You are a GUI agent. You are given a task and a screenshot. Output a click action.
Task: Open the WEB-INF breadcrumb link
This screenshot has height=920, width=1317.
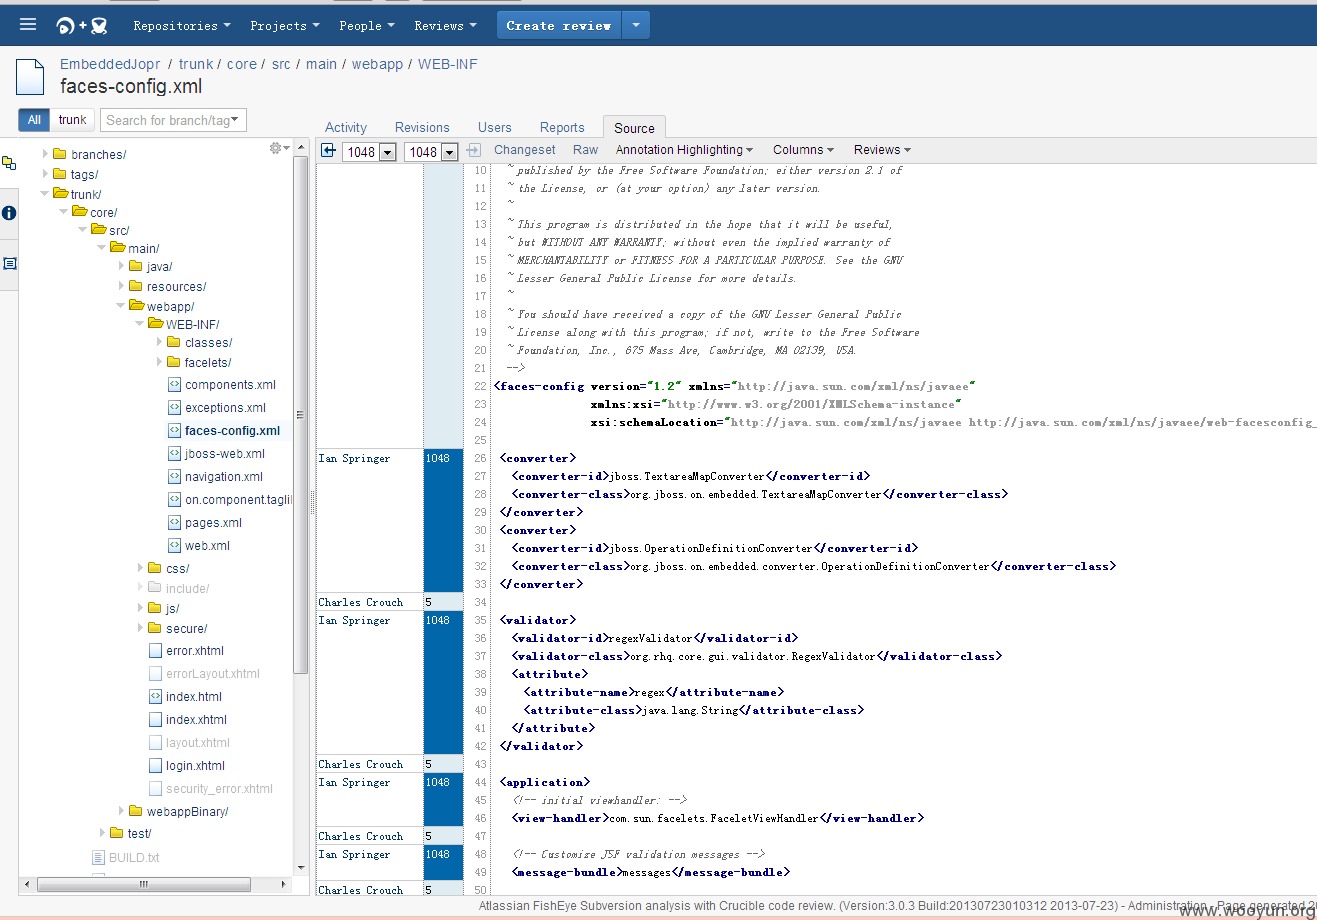tap(447, 64)
